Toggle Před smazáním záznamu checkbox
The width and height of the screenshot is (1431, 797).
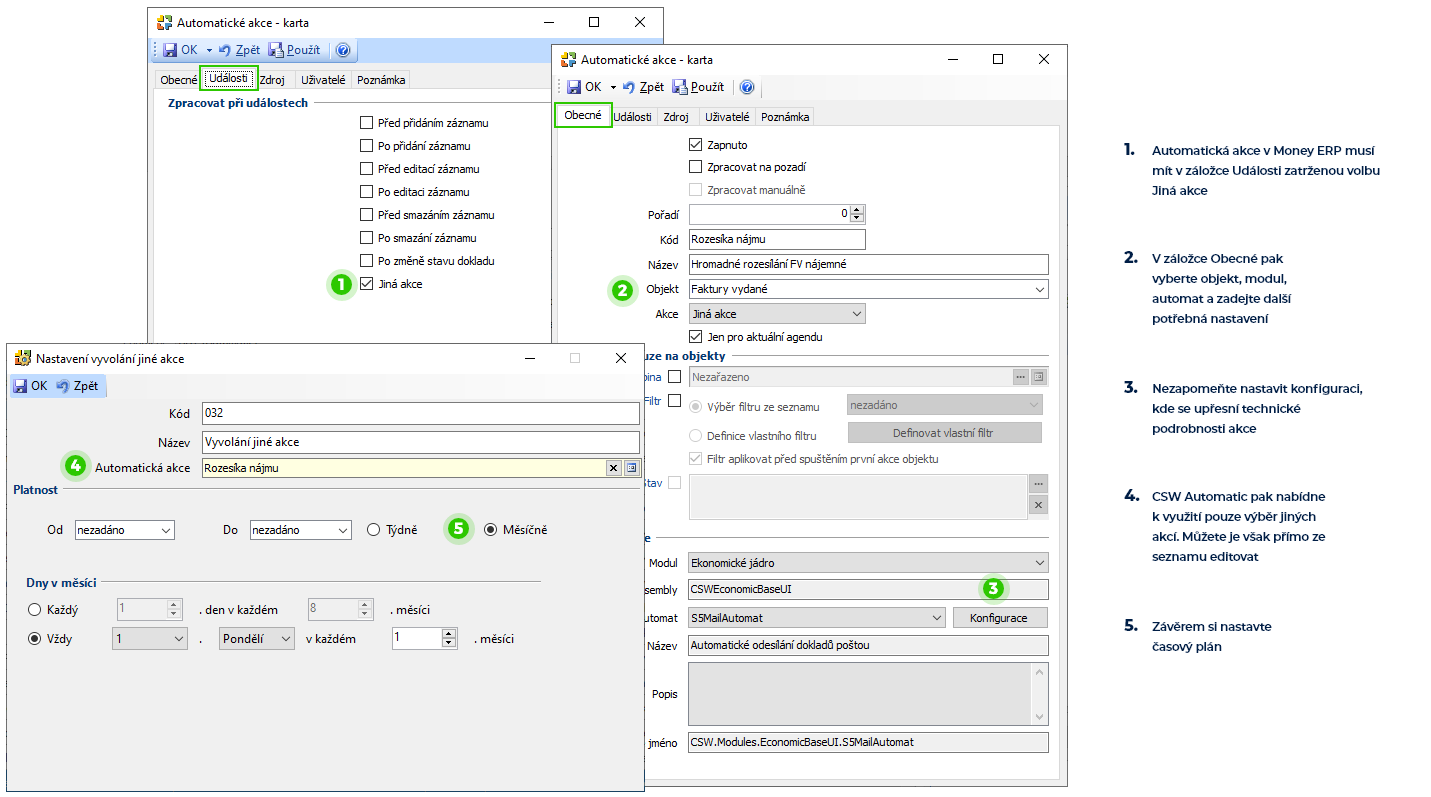tap(366, 215)
